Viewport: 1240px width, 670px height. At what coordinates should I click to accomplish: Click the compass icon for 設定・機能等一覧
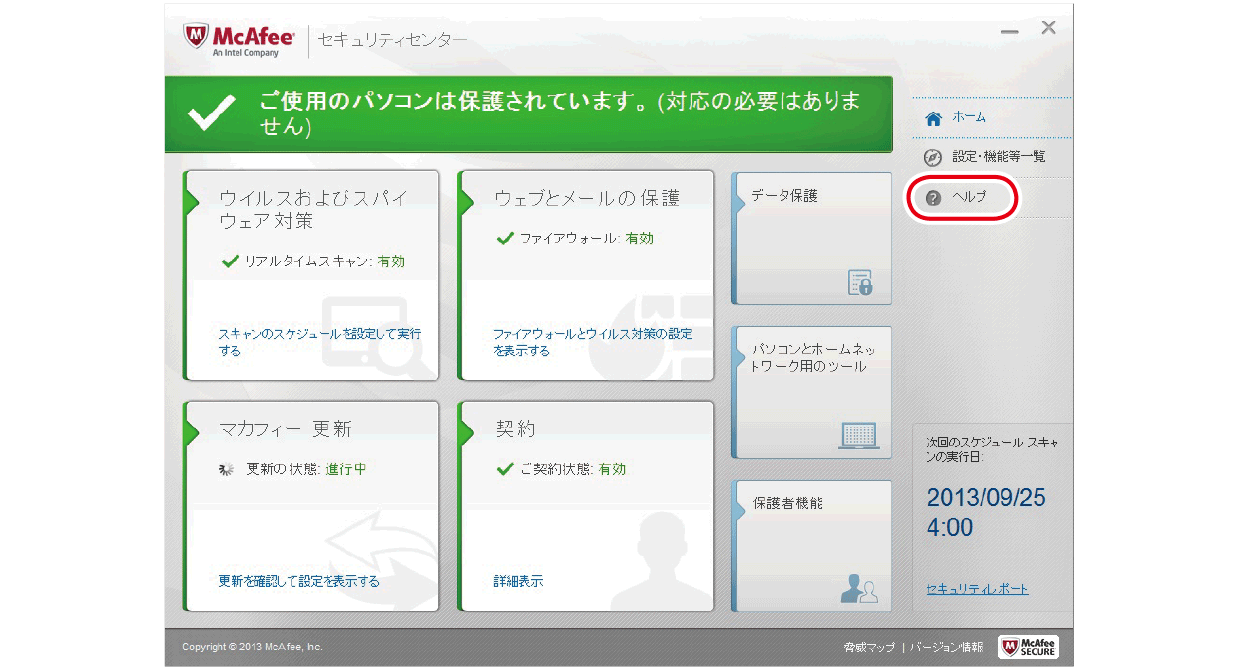click(934, 158)
